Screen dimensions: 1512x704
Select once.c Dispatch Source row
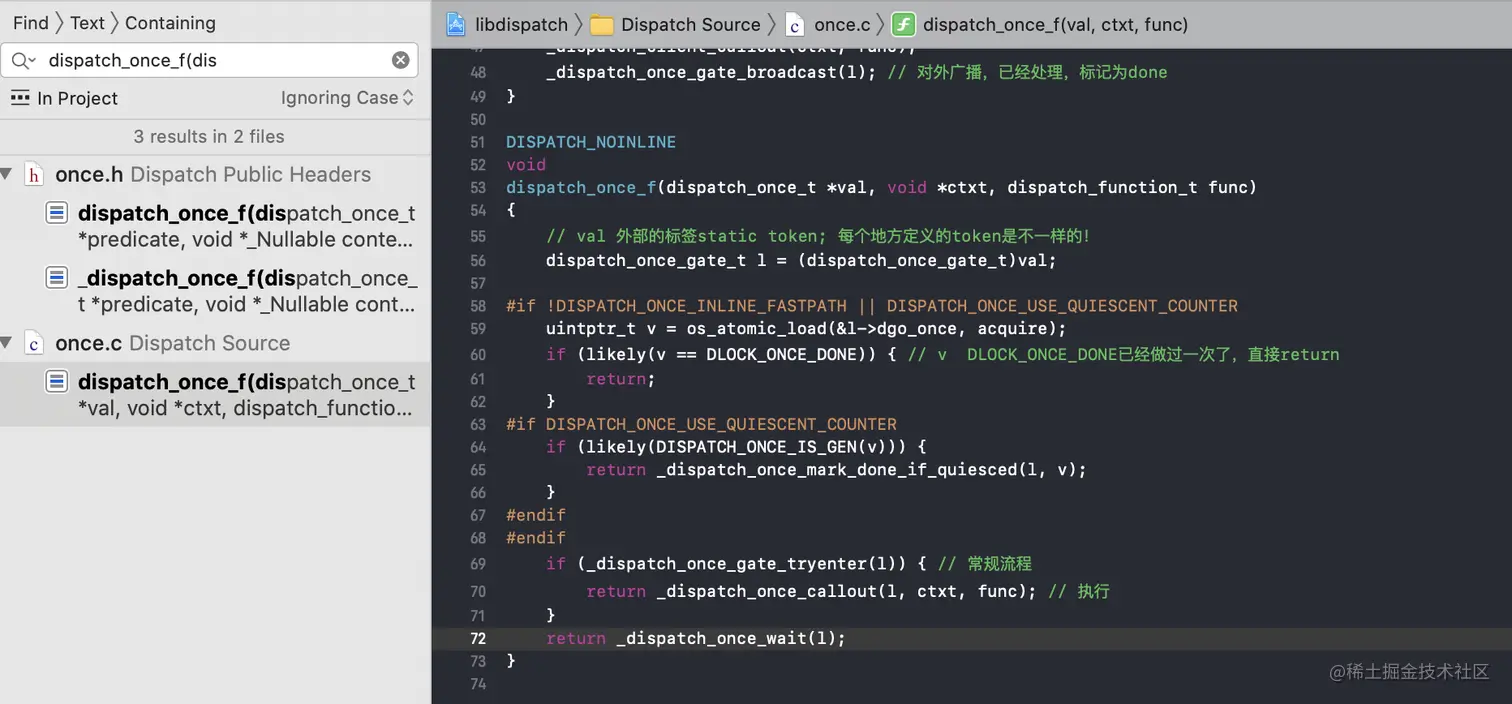point(215,343)
